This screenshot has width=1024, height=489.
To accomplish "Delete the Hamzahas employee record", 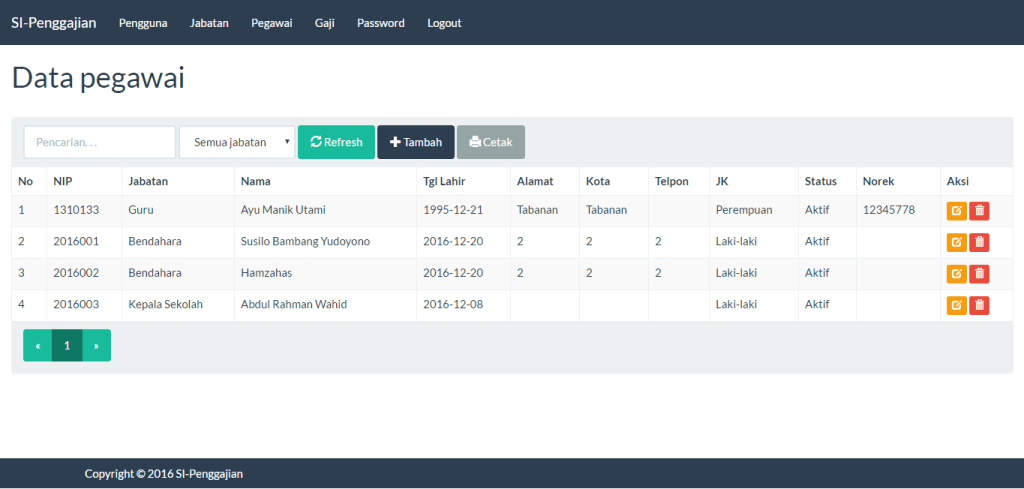I will pos(979,274).
